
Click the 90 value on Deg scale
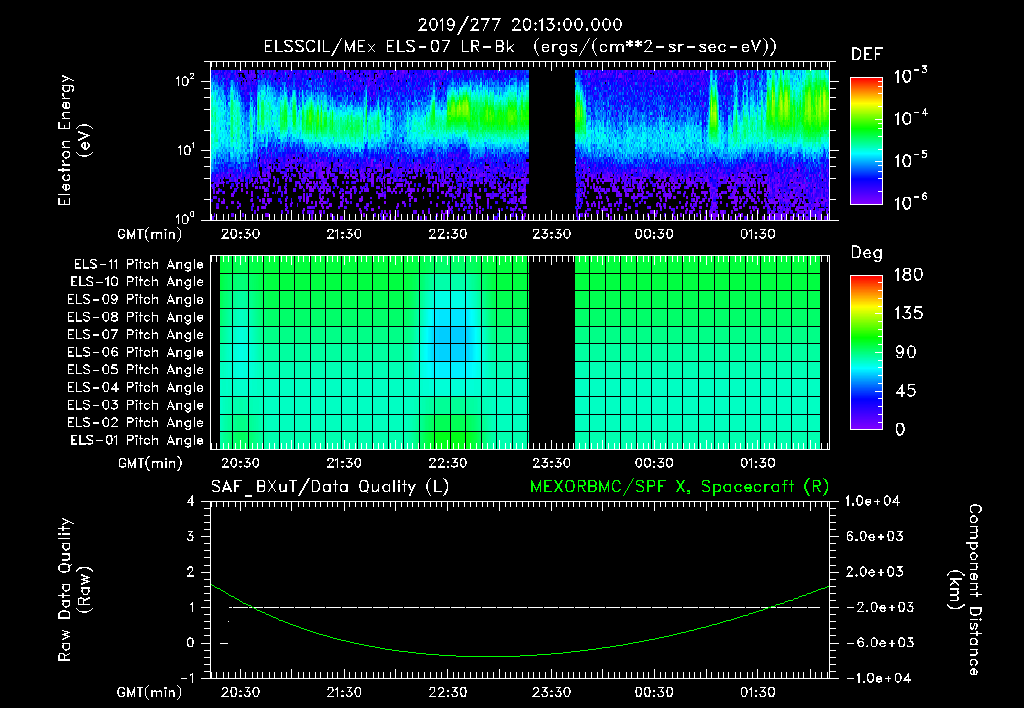[x=906, y=352]
